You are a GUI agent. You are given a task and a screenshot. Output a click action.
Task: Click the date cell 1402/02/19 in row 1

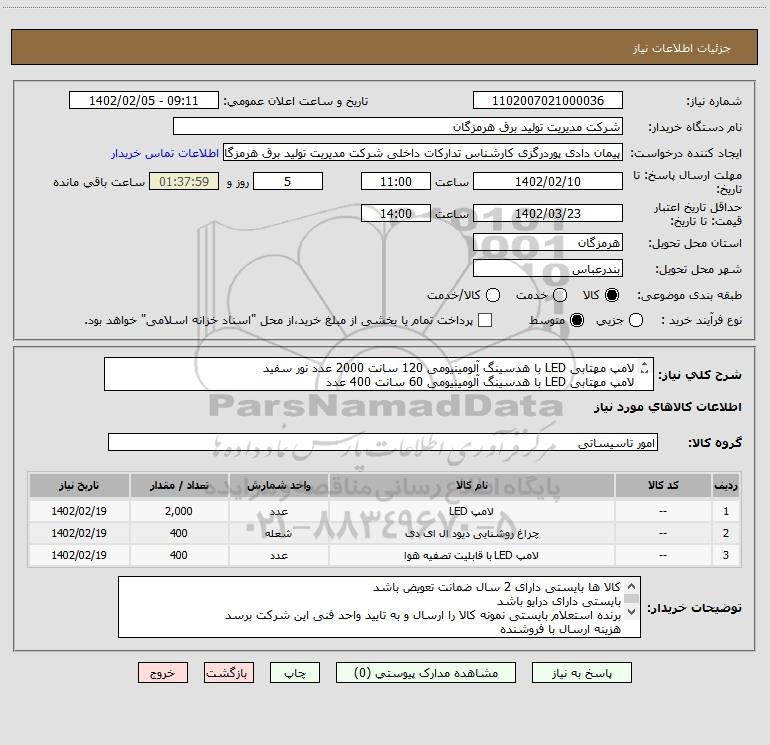pos(79,511)
